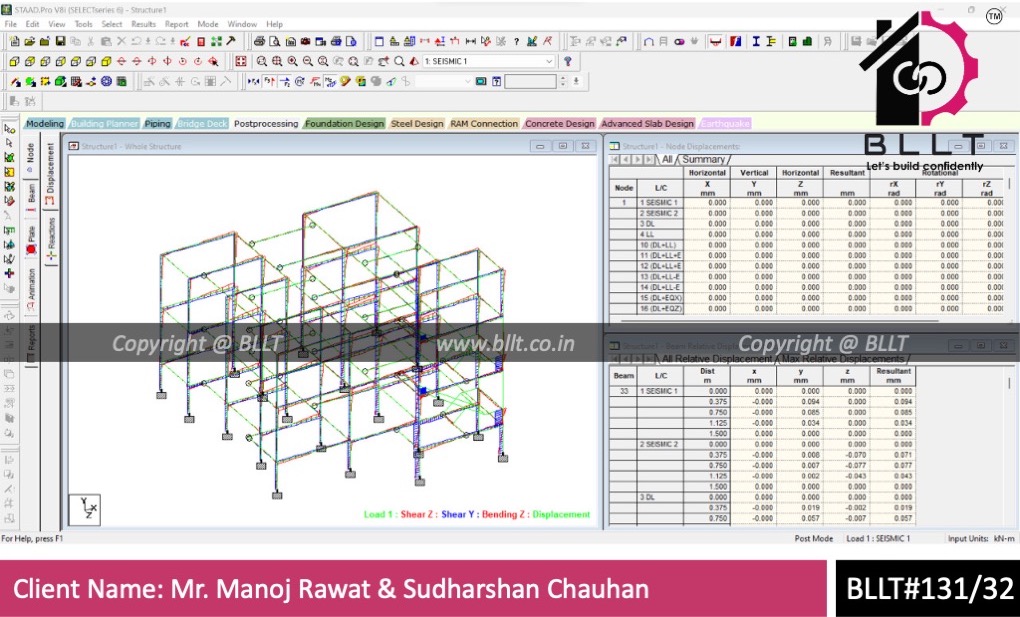The height and width of the screenshot is (617, 1020).
Task: Open the Beam vertical page tab
Action: 31,198
